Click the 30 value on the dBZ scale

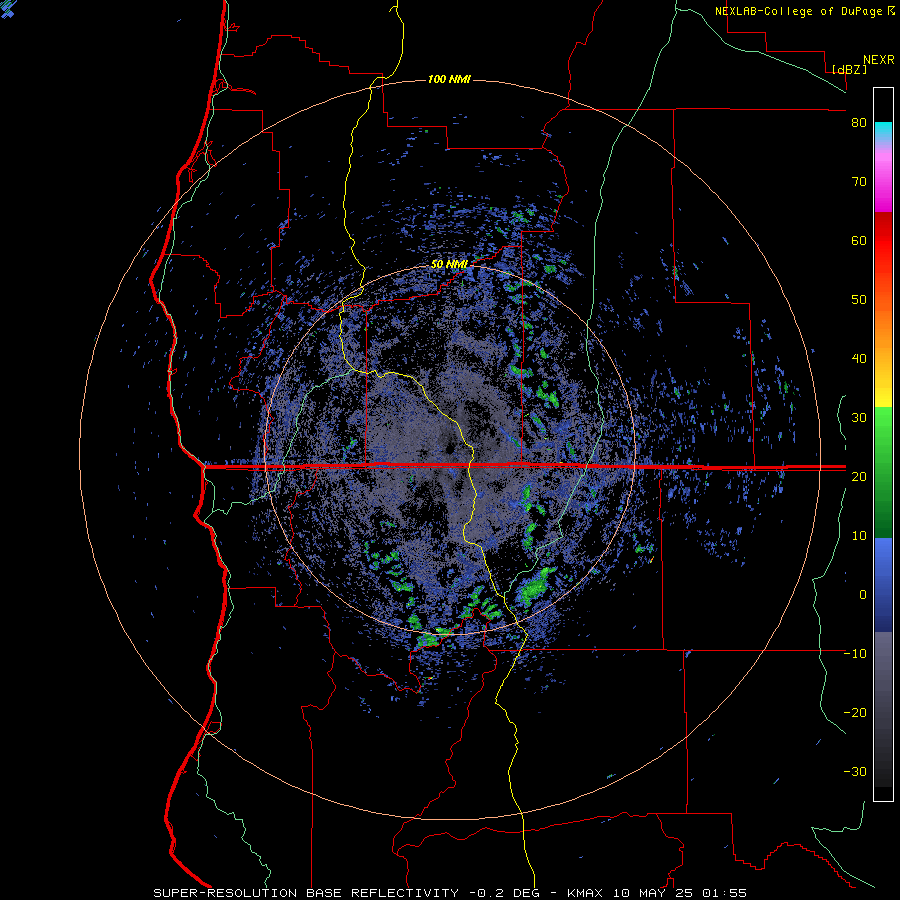coord(859,417)
